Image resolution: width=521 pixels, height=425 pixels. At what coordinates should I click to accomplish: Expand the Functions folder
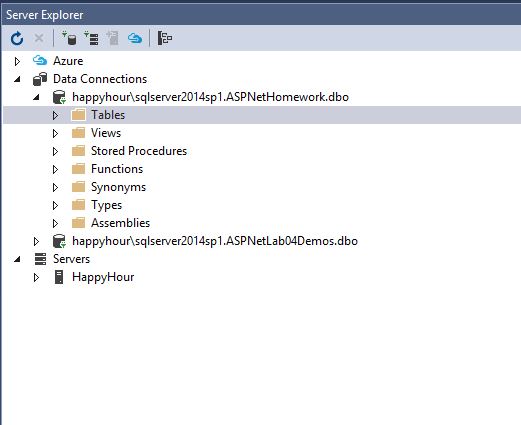[x=55, y=169]
